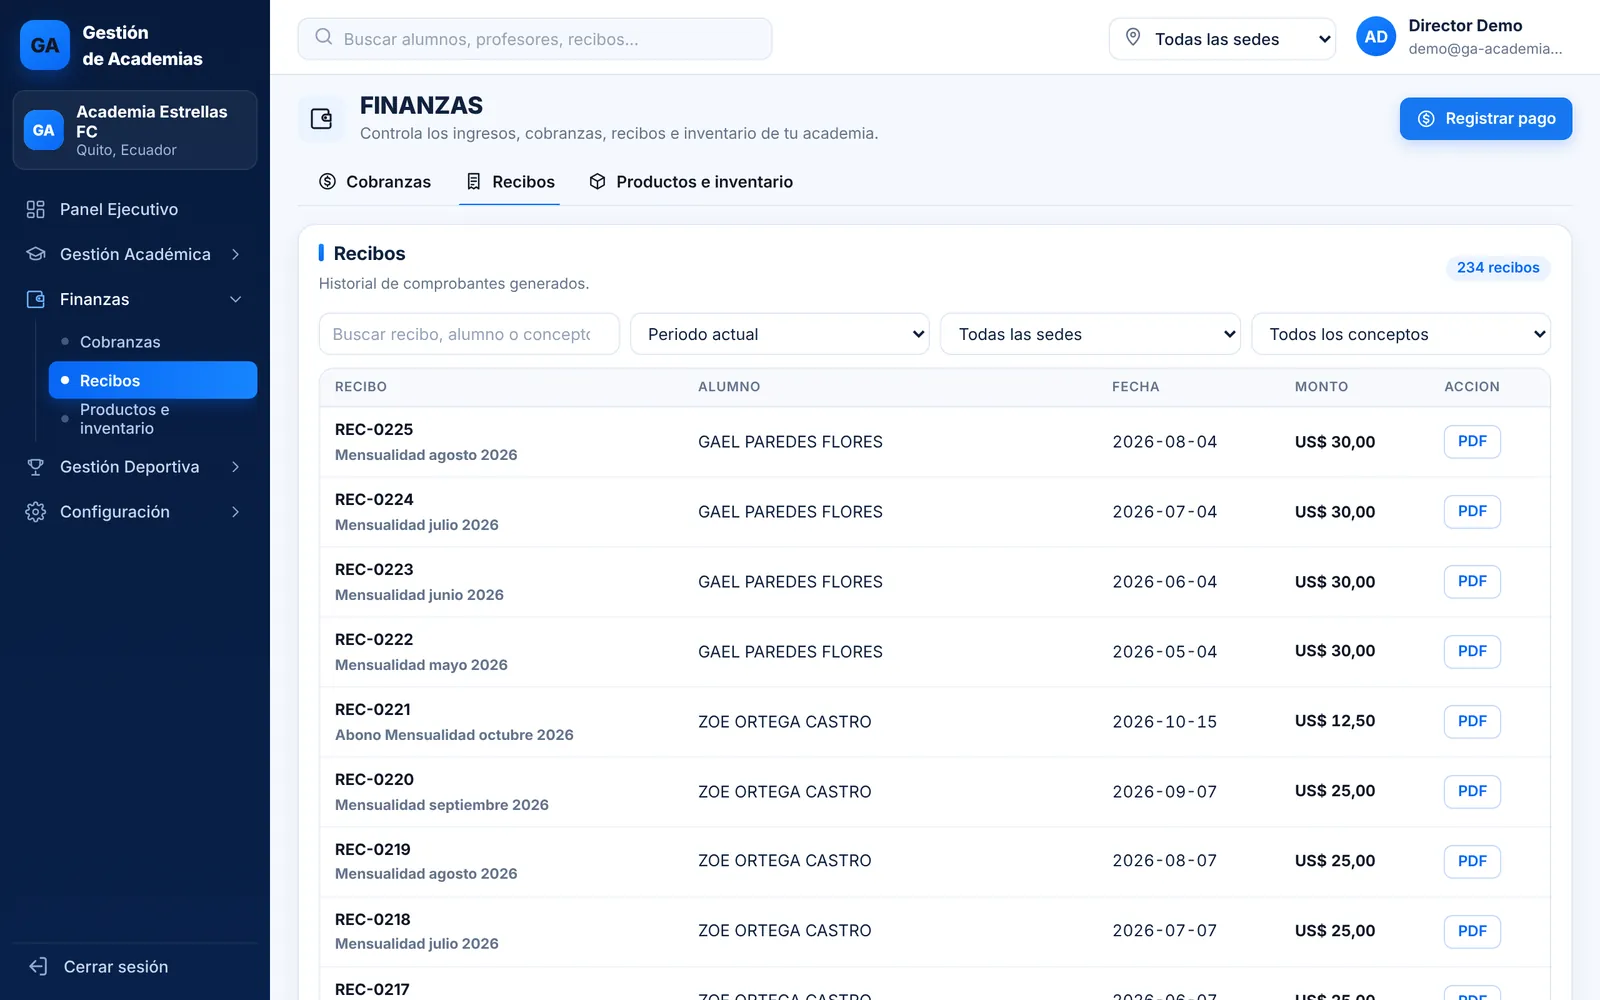Click the box icon on Productos e inventario tab
The width and height of the screenshot is (1600, 1000).
(x=597, y=182)
